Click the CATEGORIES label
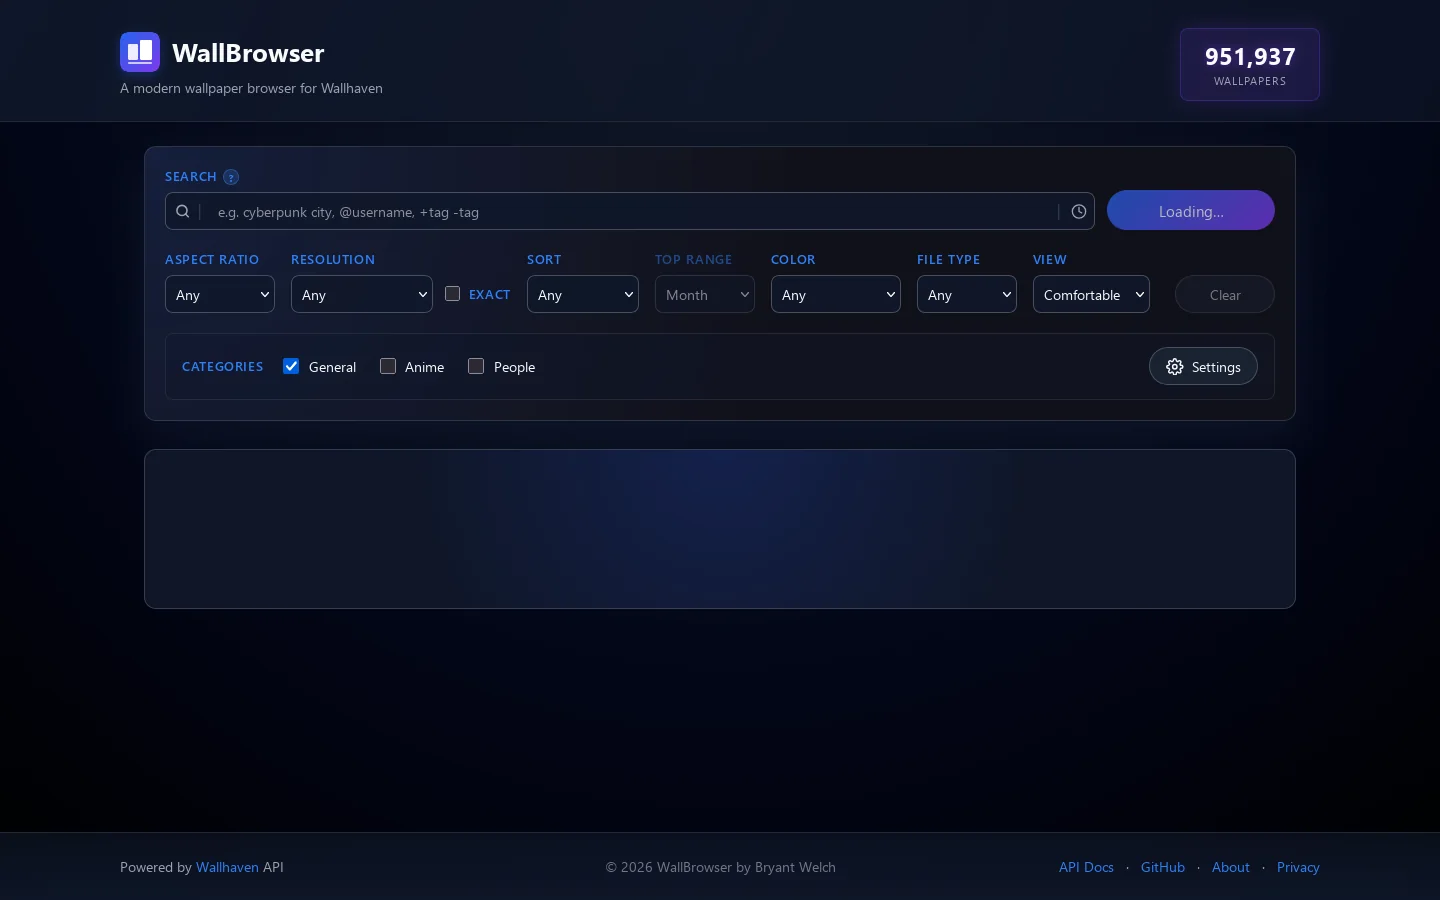This screenshot has width=1440, height=900. click(223, 367)
